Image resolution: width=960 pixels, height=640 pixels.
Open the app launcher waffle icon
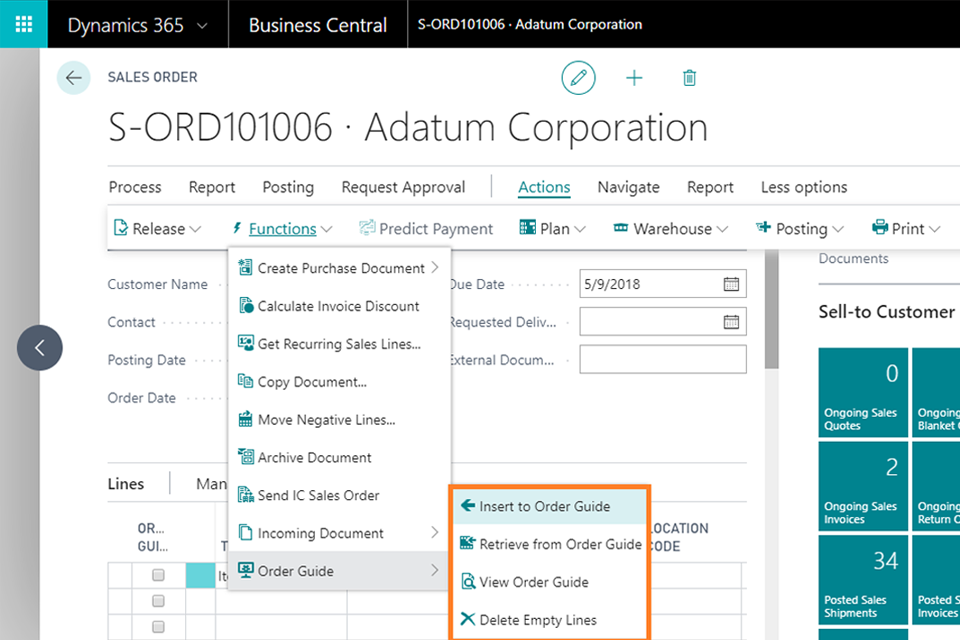(23, 24)
